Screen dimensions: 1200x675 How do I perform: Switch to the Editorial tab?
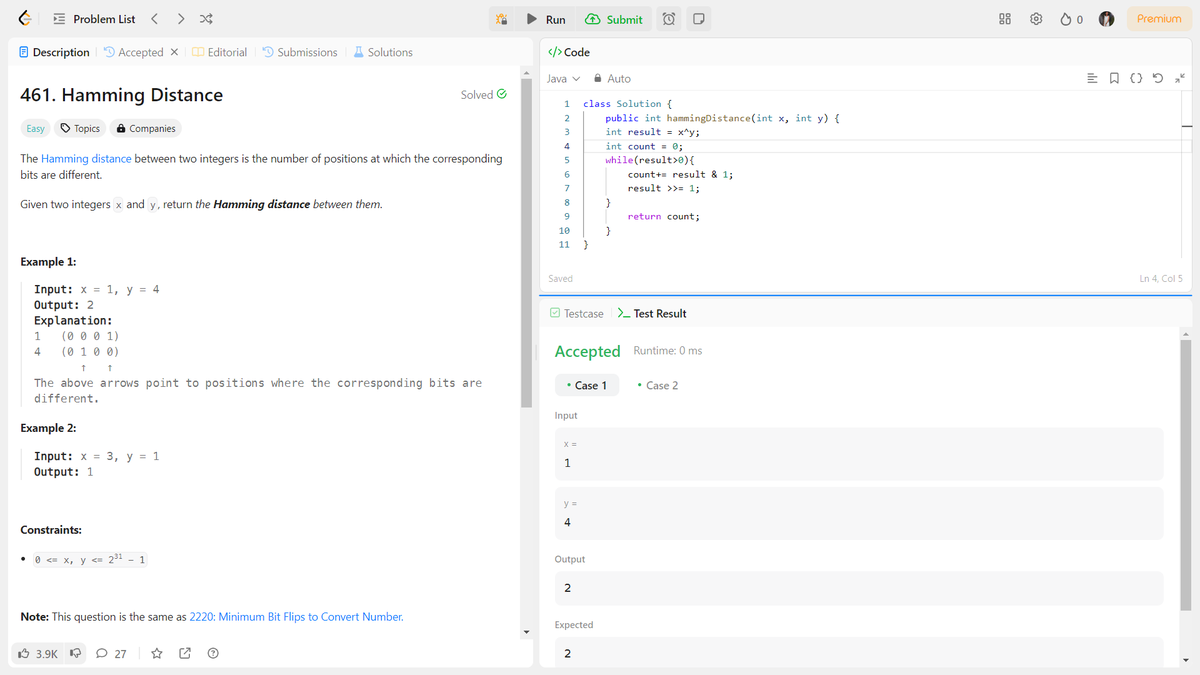[x=220, y=52]
